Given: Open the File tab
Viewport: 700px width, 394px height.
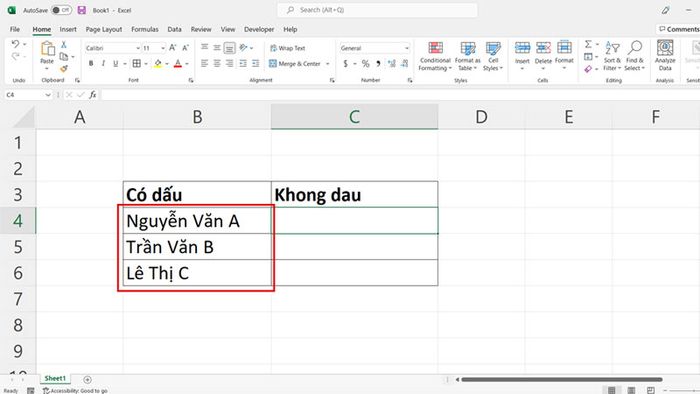Looking at the screenshot, I should (x=15, y=29).
